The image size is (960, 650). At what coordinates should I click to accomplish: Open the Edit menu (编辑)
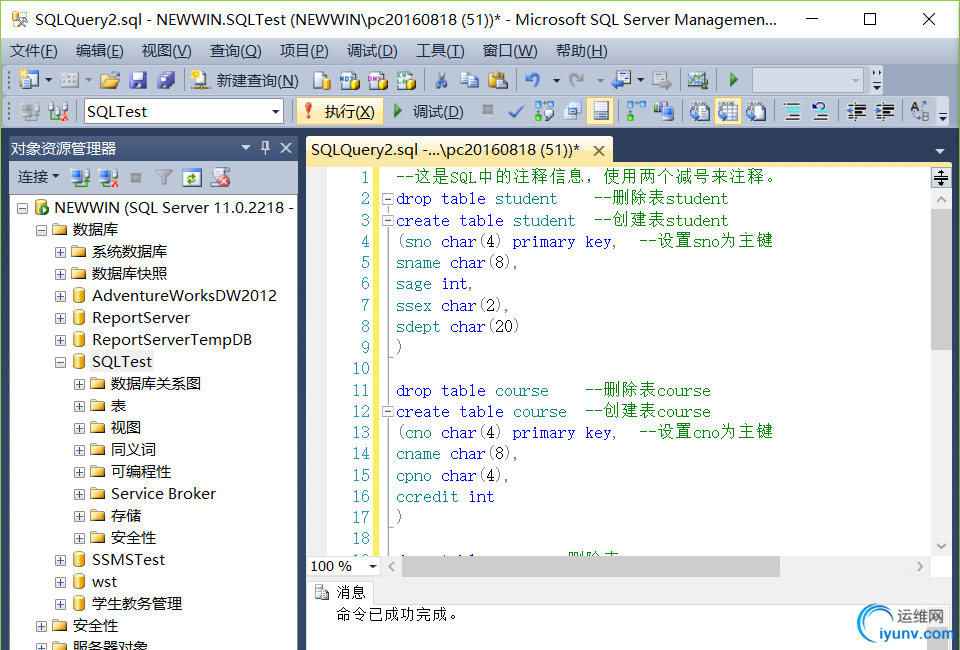(x=100, y=51)
